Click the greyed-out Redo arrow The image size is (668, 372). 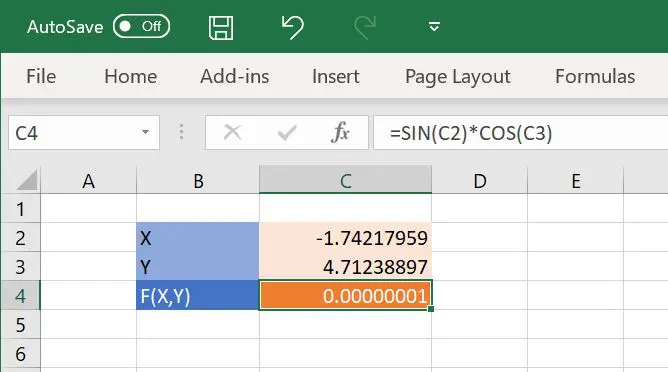click(x=365, y=27)
